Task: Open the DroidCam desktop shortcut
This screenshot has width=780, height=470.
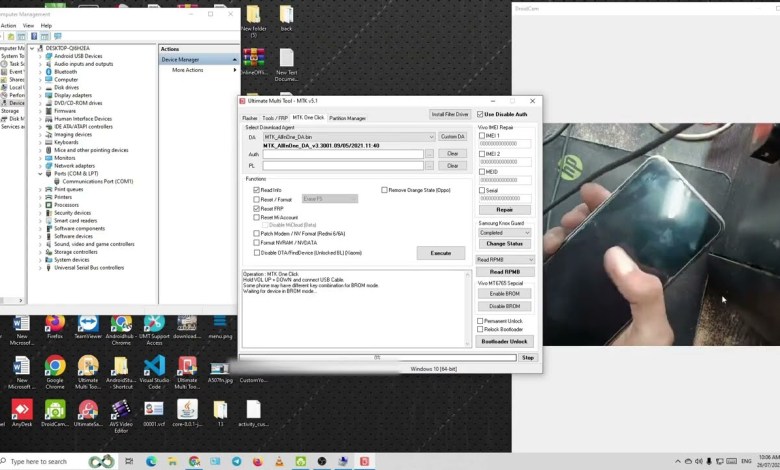Action: (x=55, y=413)
